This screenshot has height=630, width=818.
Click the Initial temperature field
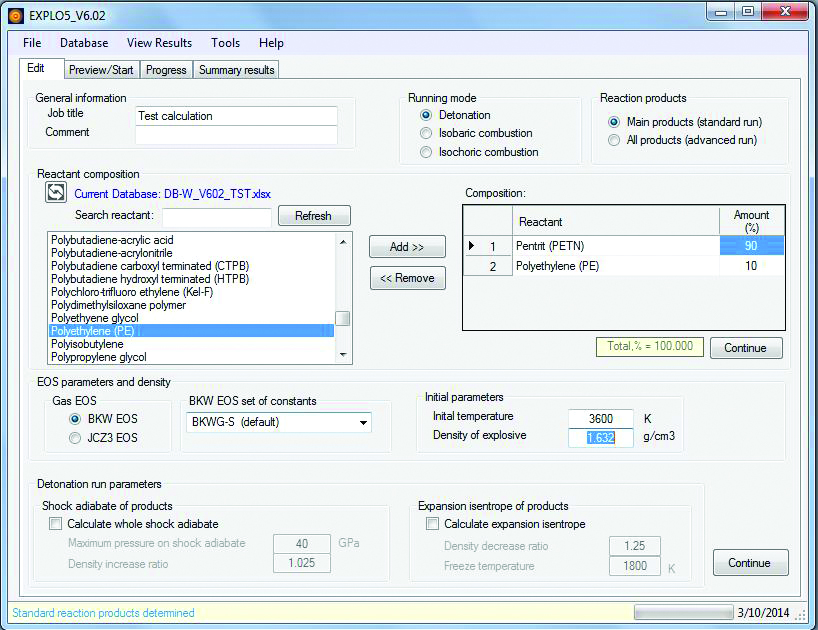(600, 419)
